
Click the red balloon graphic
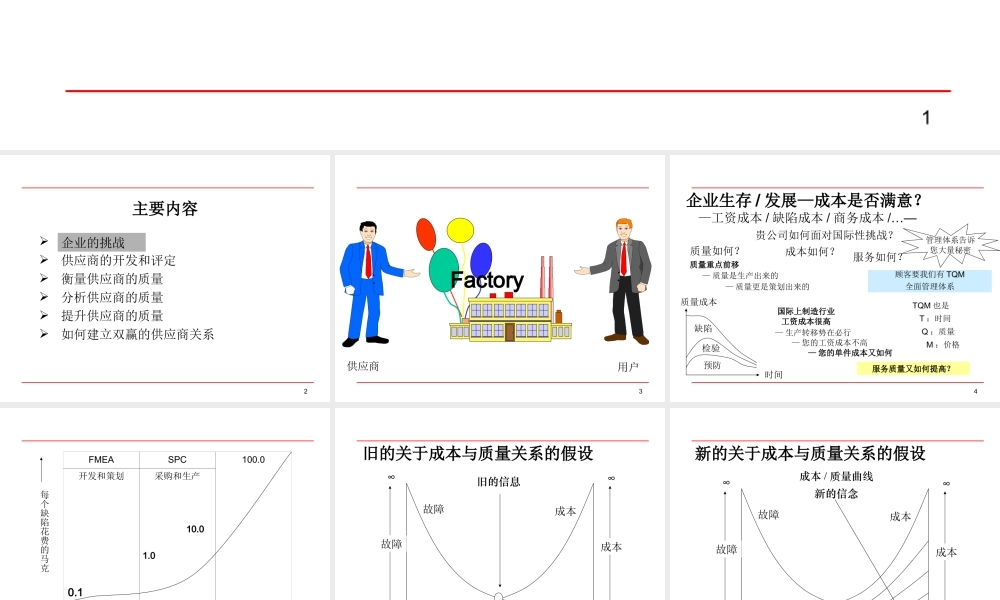[426, 234]
